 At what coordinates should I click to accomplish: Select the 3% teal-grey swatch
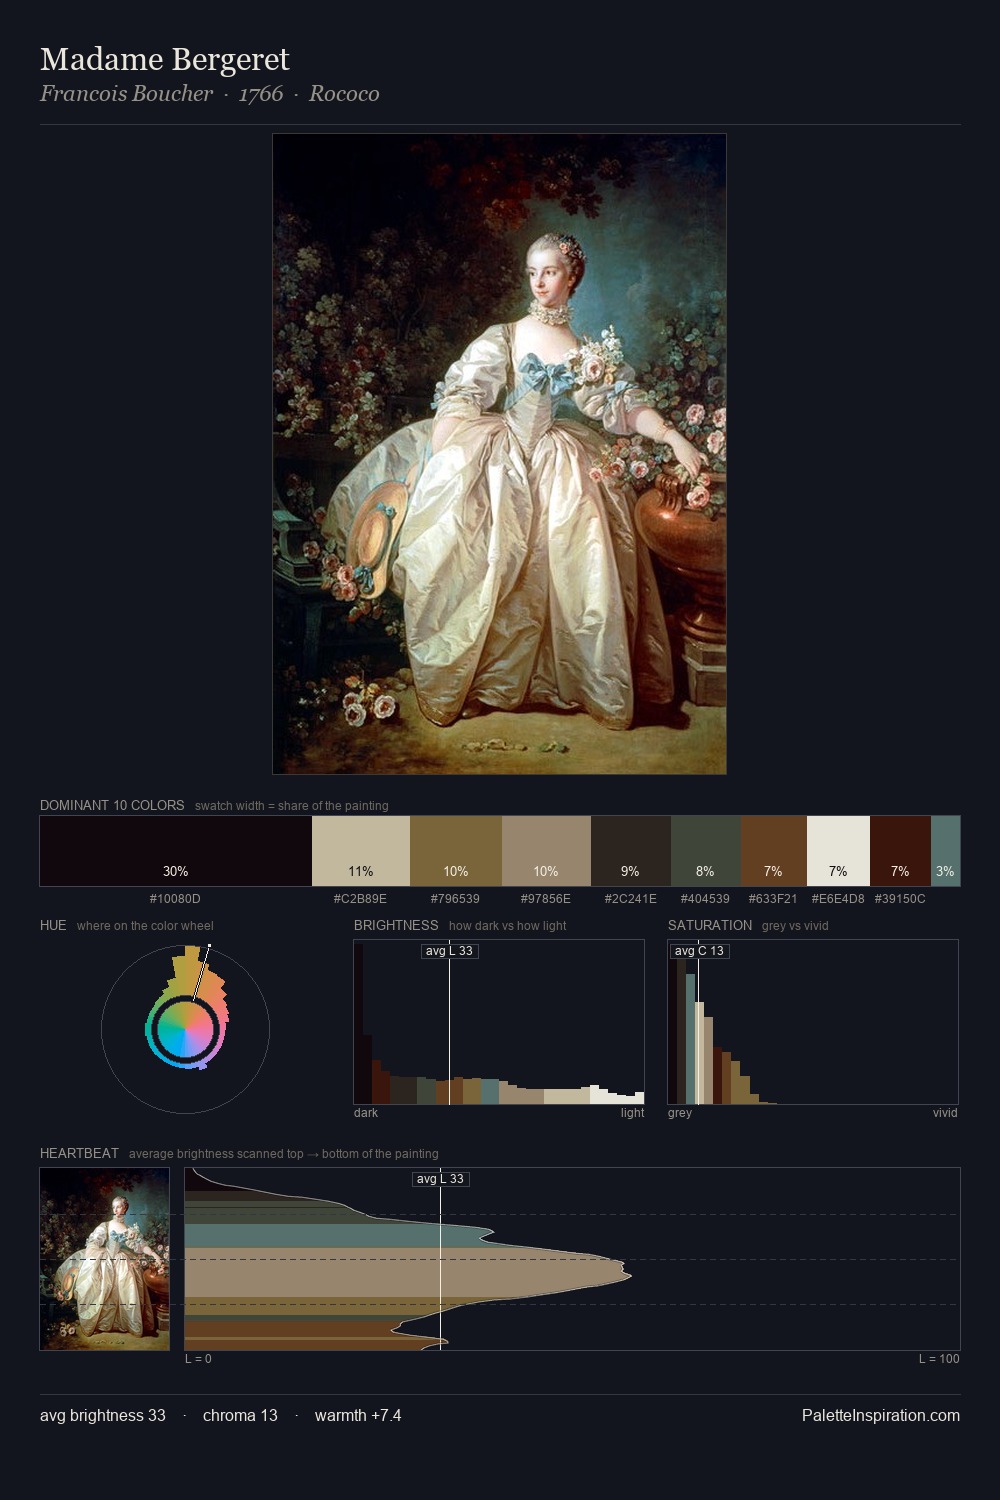(945, 851)
